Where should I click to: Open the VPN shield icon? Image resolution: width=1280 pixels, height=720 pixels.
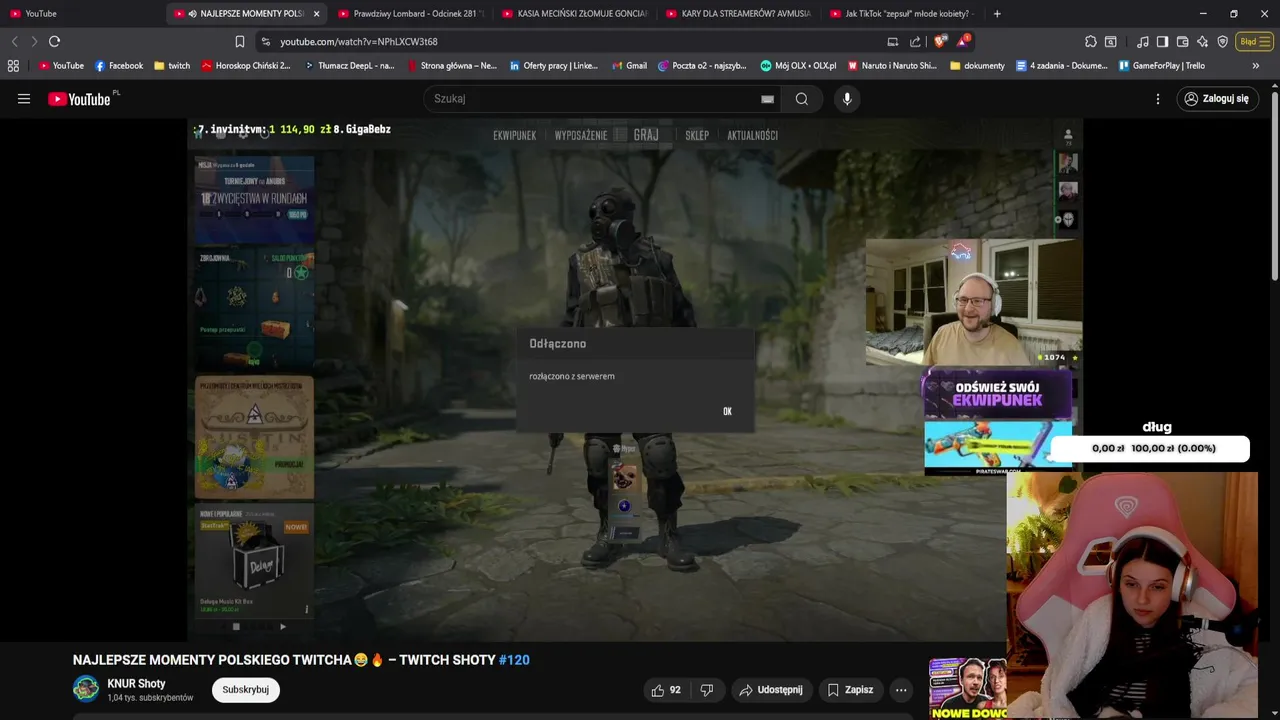pyautogui.click(x=1223, y=41)
